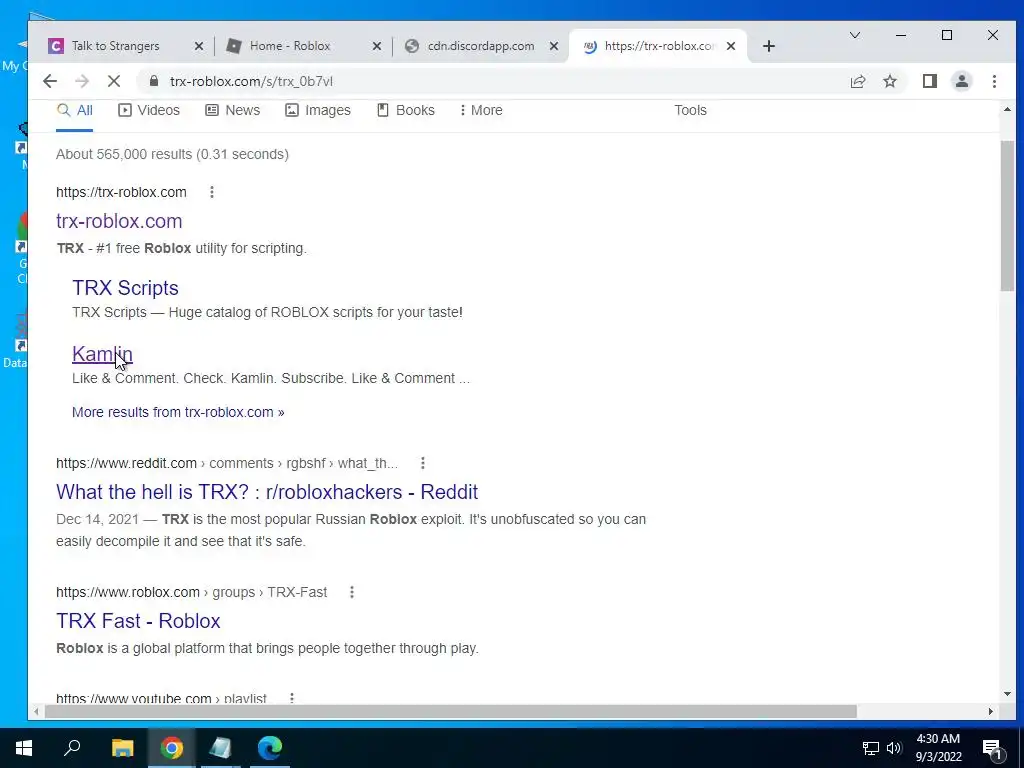
Task: Open Chrome's three-dot menu
Action: click(994, 81)
